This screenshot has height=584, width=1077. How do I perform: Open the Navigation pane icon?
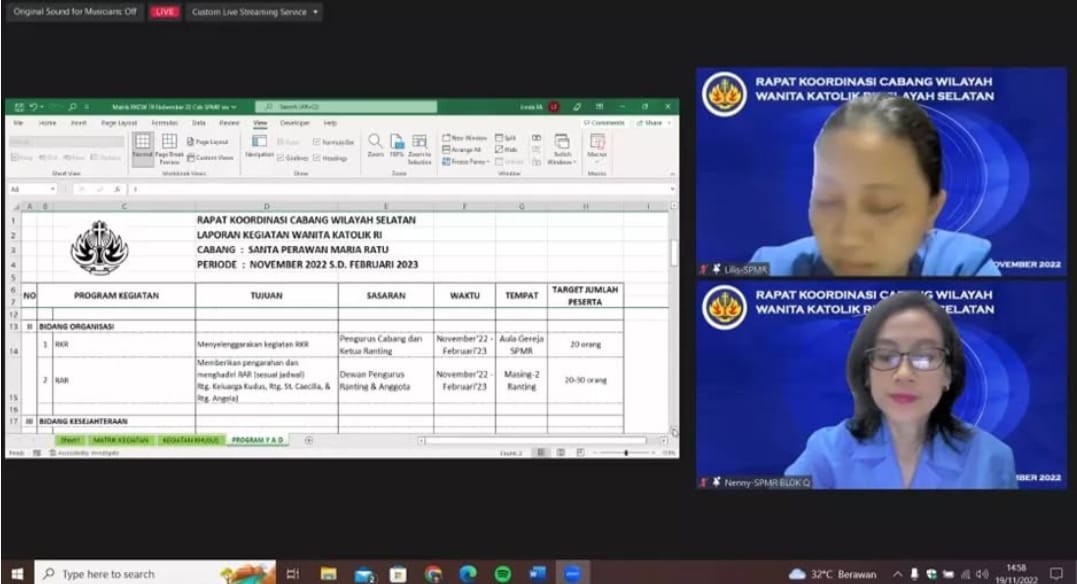(259, 145)
